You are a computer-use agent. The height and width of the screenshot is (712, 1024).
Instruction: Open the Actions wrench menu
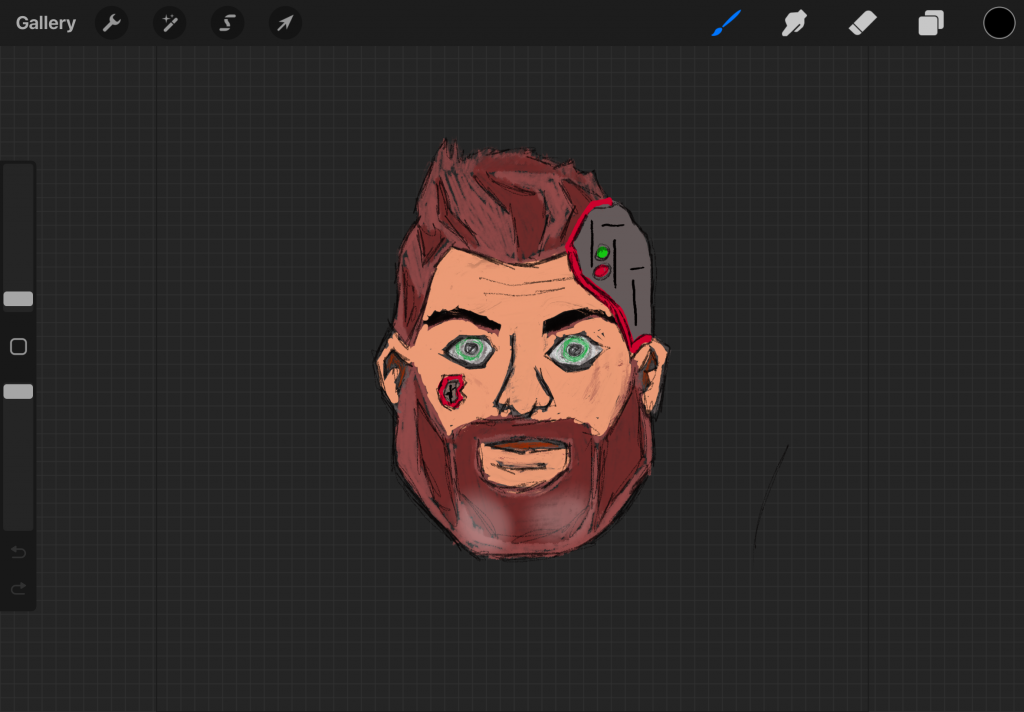[112, 23]
